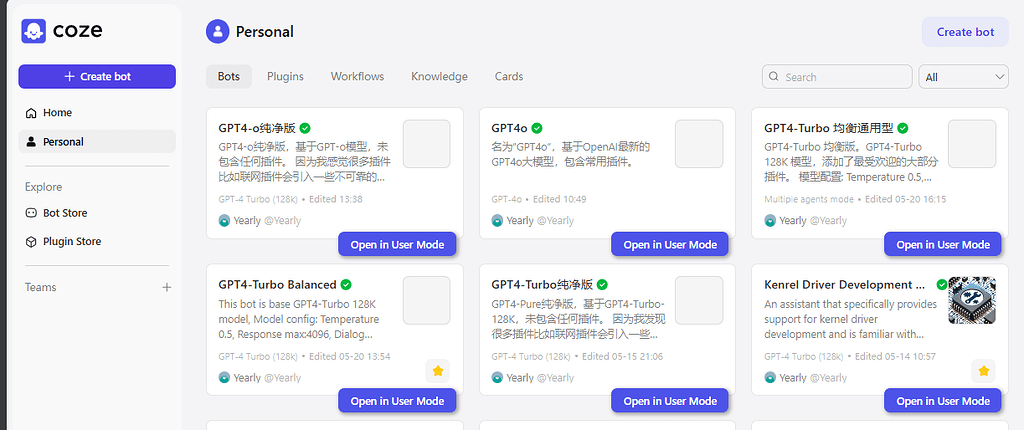
Task: Click Yearly avatar on GPT4-Turbo Balanced card
Action: point(225,378)
